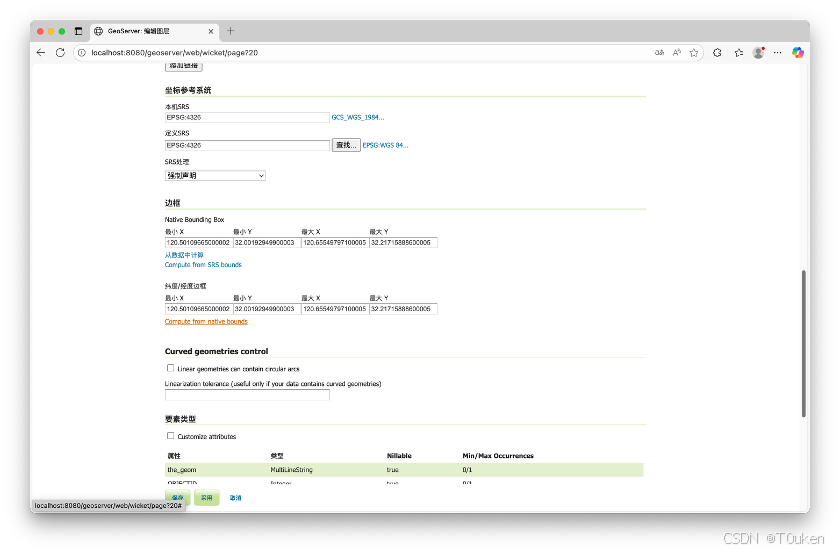Viewport: 840px width, 554px height.
Task: Click the partially visible button above 坐标参考系统
Action: point(183,66)
